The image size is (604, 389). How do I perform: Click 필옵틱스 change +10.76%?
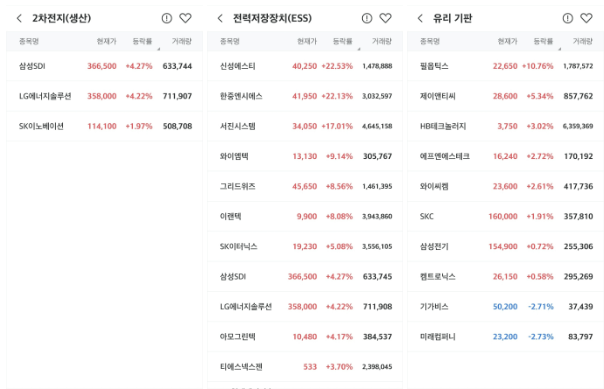538,66
